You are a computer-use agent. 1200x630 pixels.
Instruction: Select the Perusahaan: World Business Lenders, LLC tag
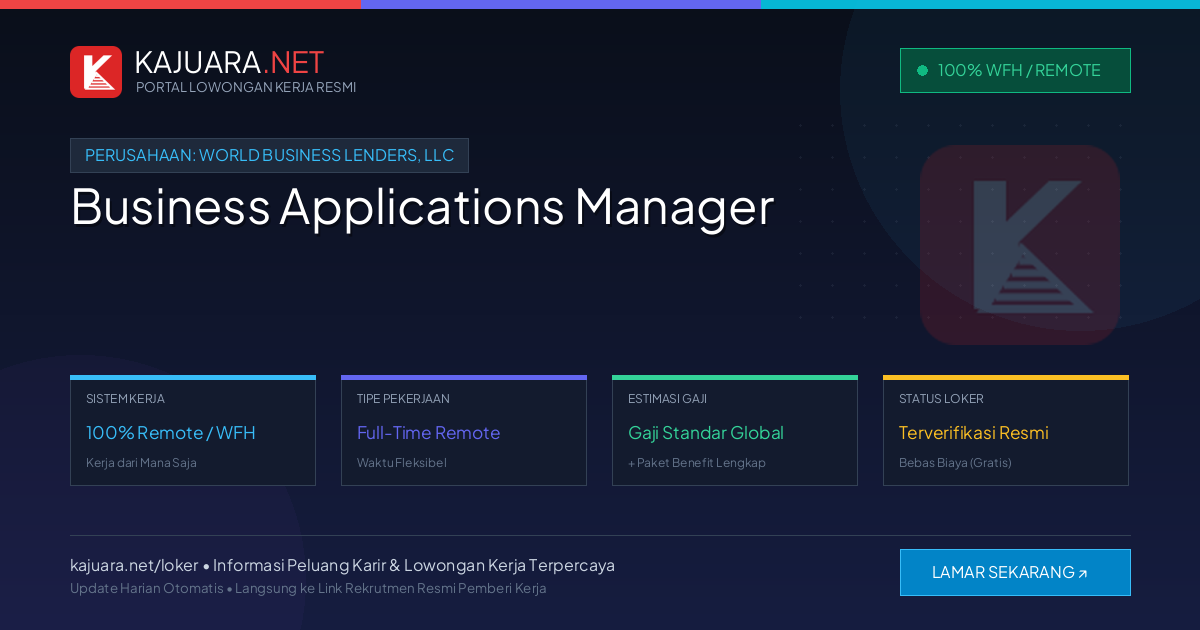(269, 155)
